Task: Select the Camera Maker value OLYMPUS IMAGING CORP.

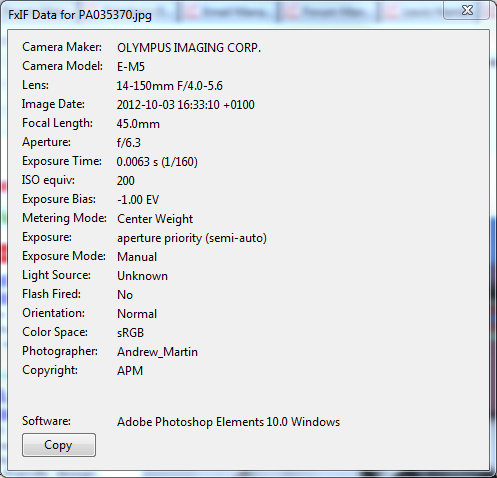Action: 189,48
